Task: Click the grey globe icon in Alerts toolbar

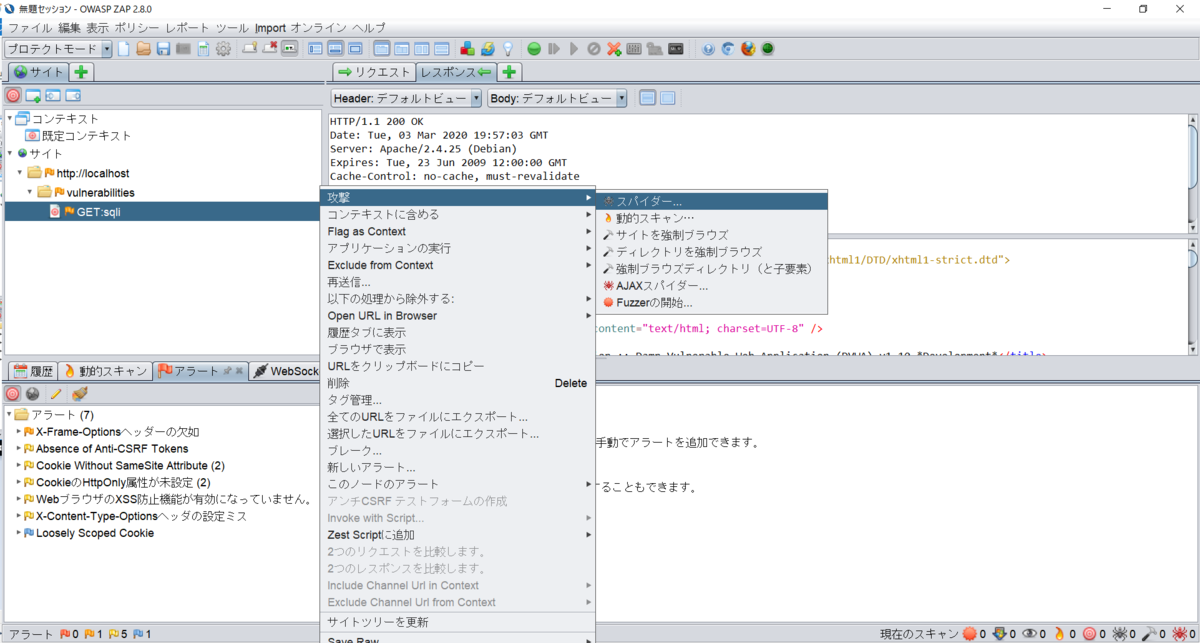Action: (x=32, y=394)
